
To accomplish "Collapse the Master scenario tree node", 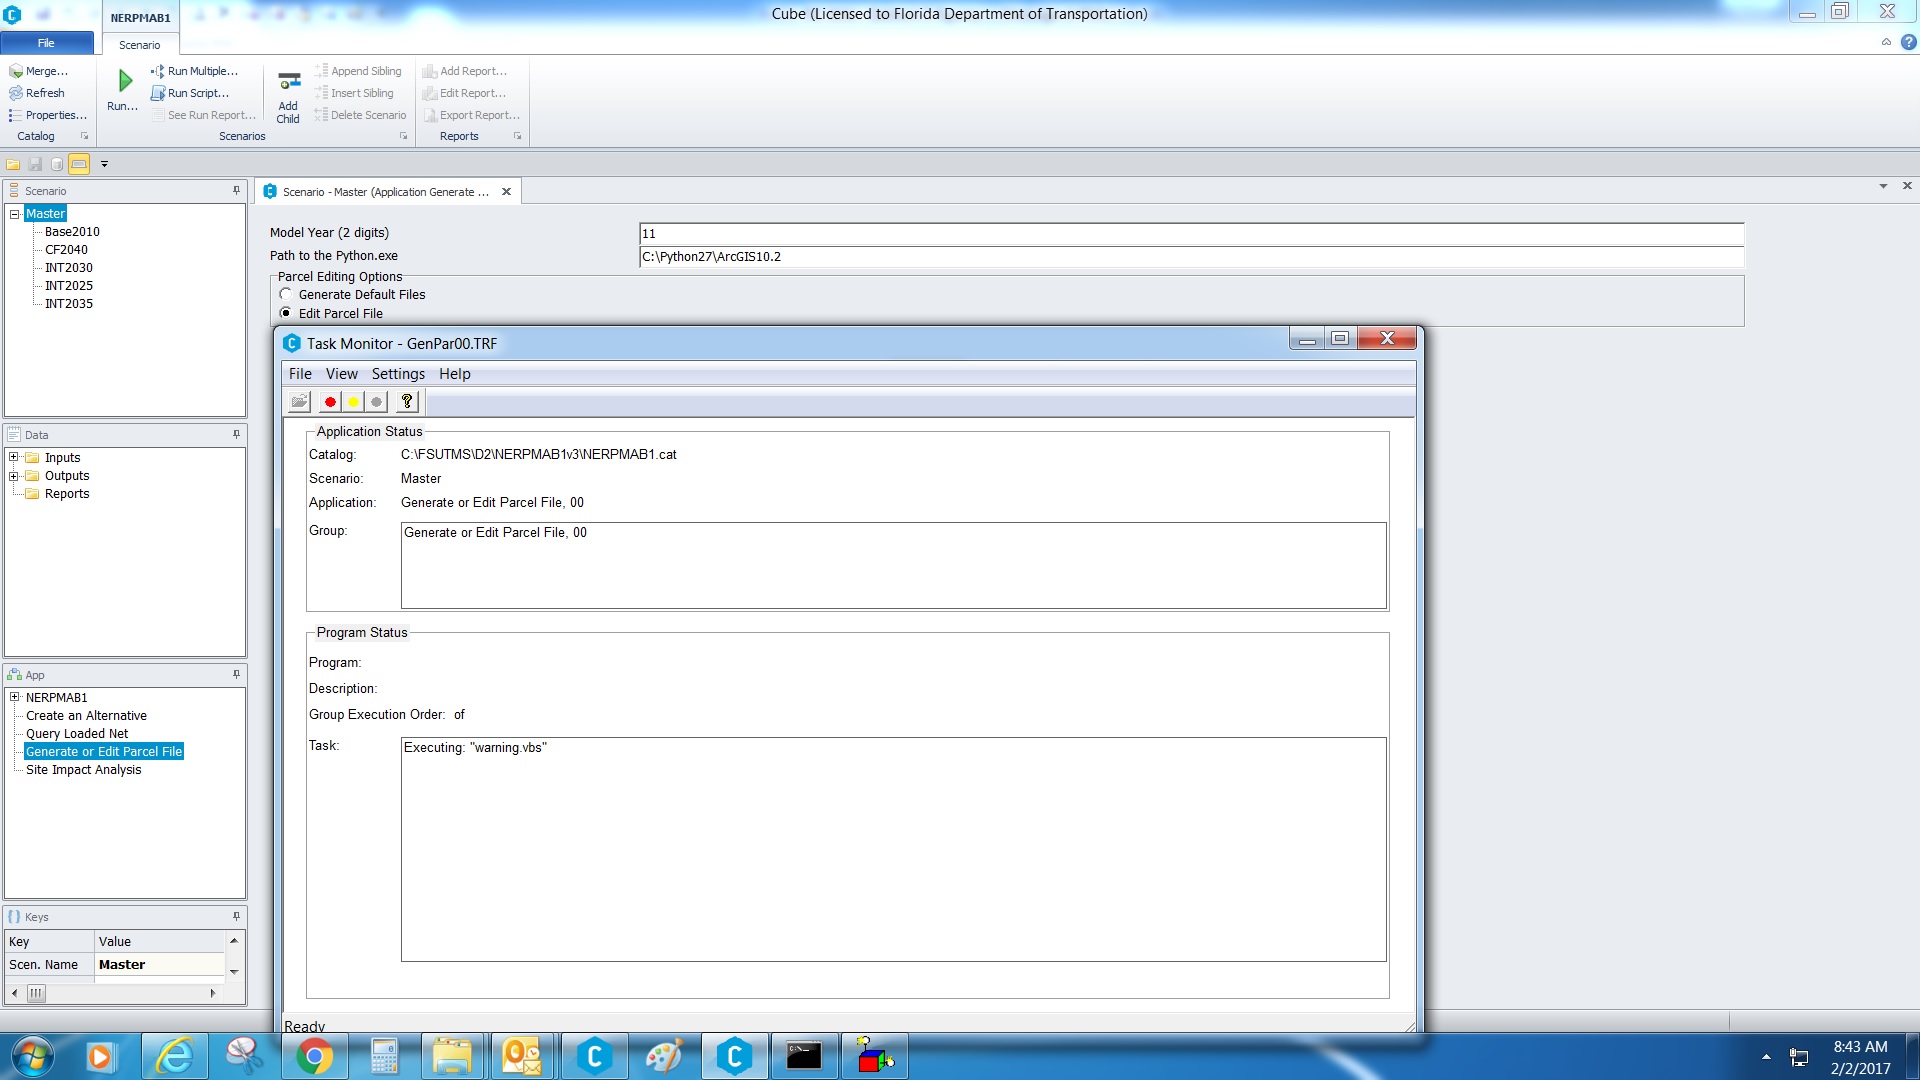I will (x=15, y=214).
